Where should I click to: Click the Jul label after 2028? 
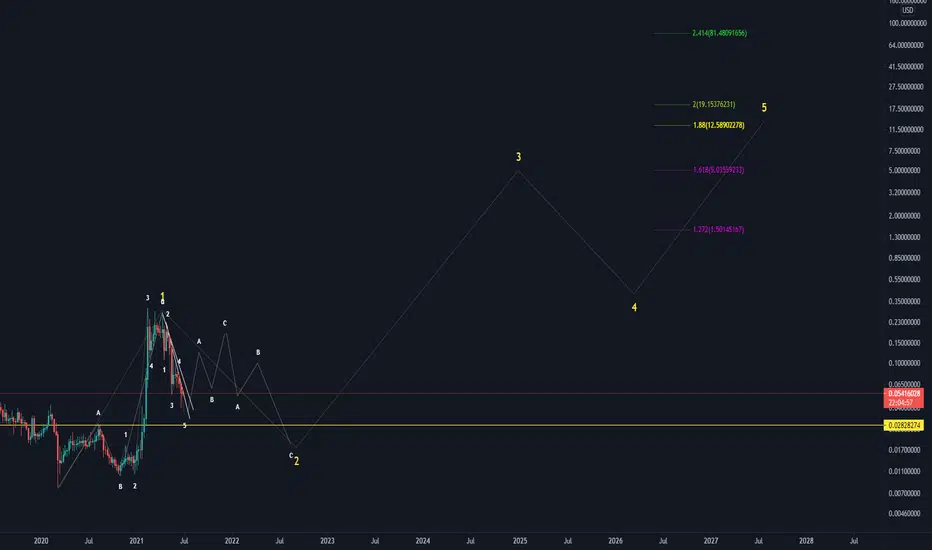pyautogui.click(x=854, y=541)
